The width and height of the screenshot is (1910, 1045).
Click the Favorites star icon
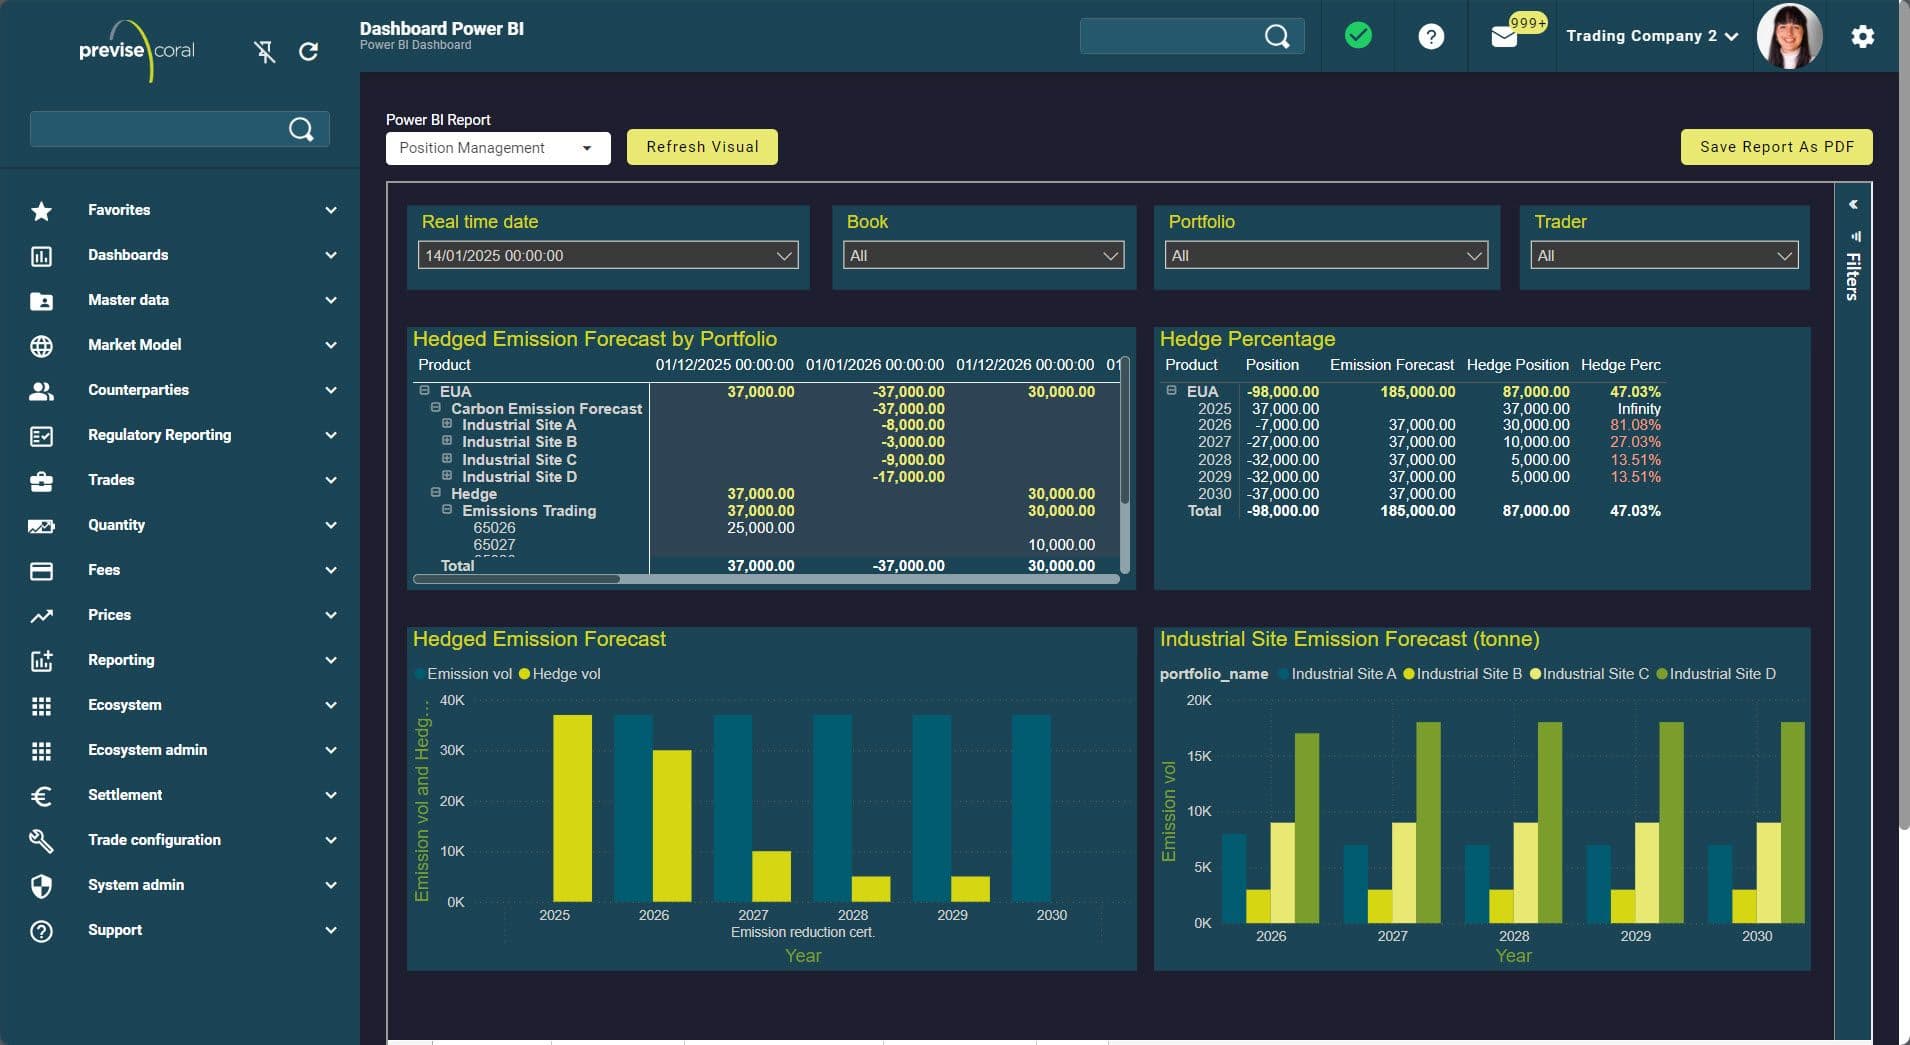pos(41,211)
